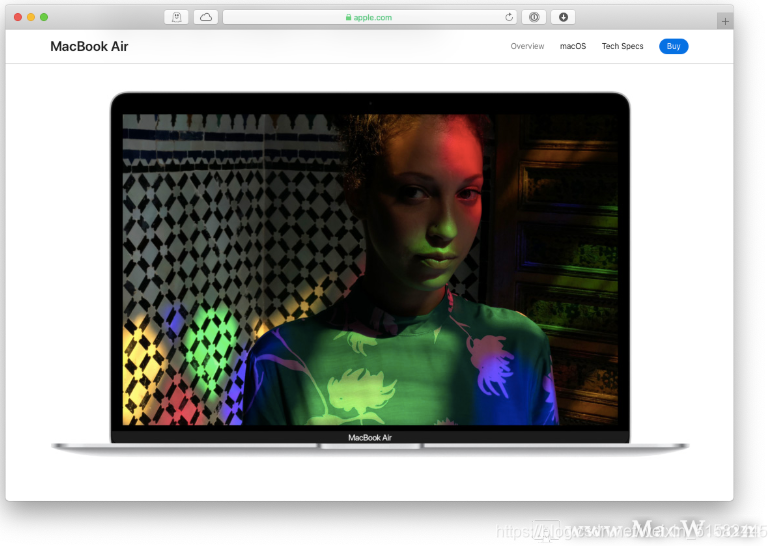Minimize the window with the yellow button

tap(31, 17)
